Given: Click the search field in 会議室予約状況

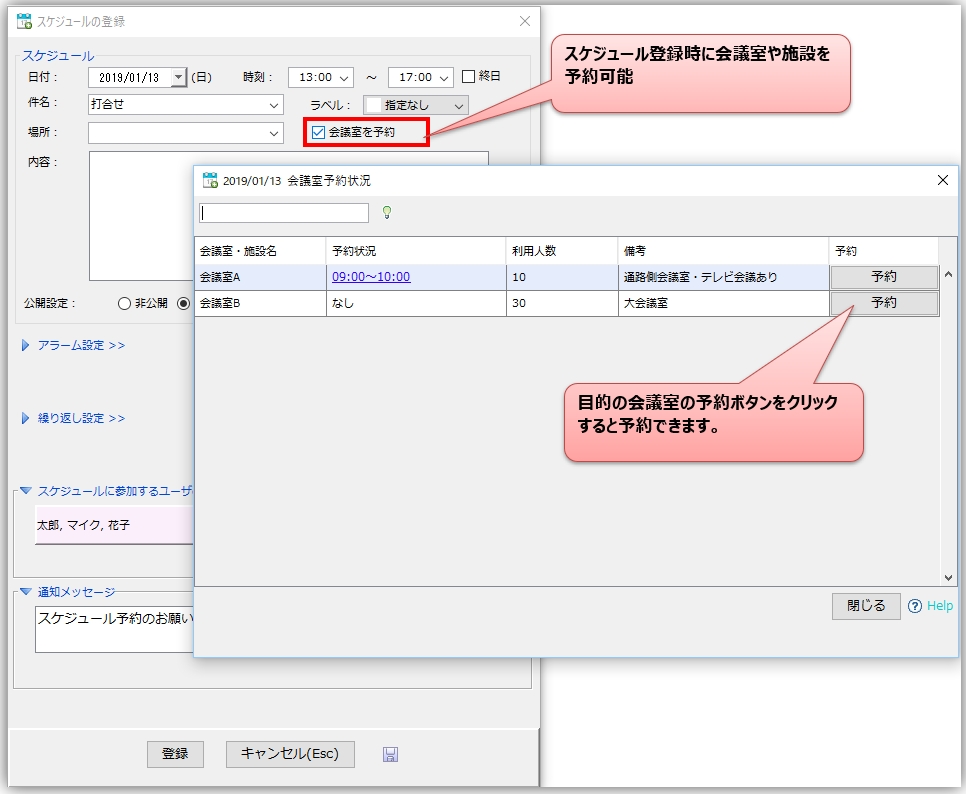Looking at the screenshot, I should tap(284, 213).
